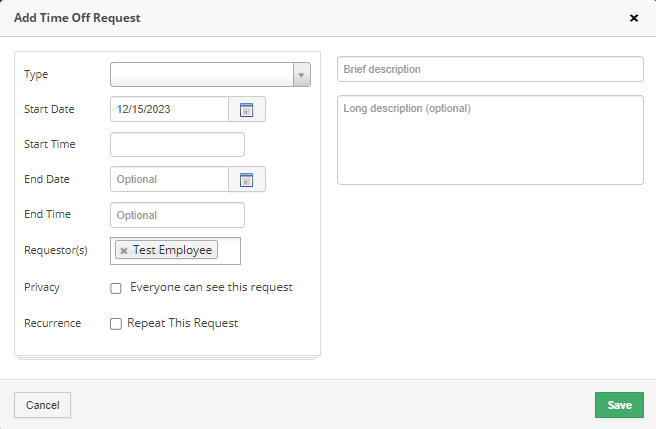656x429 pixels.
Task: Focus the Brief description field
Action: tap(490, 69)
